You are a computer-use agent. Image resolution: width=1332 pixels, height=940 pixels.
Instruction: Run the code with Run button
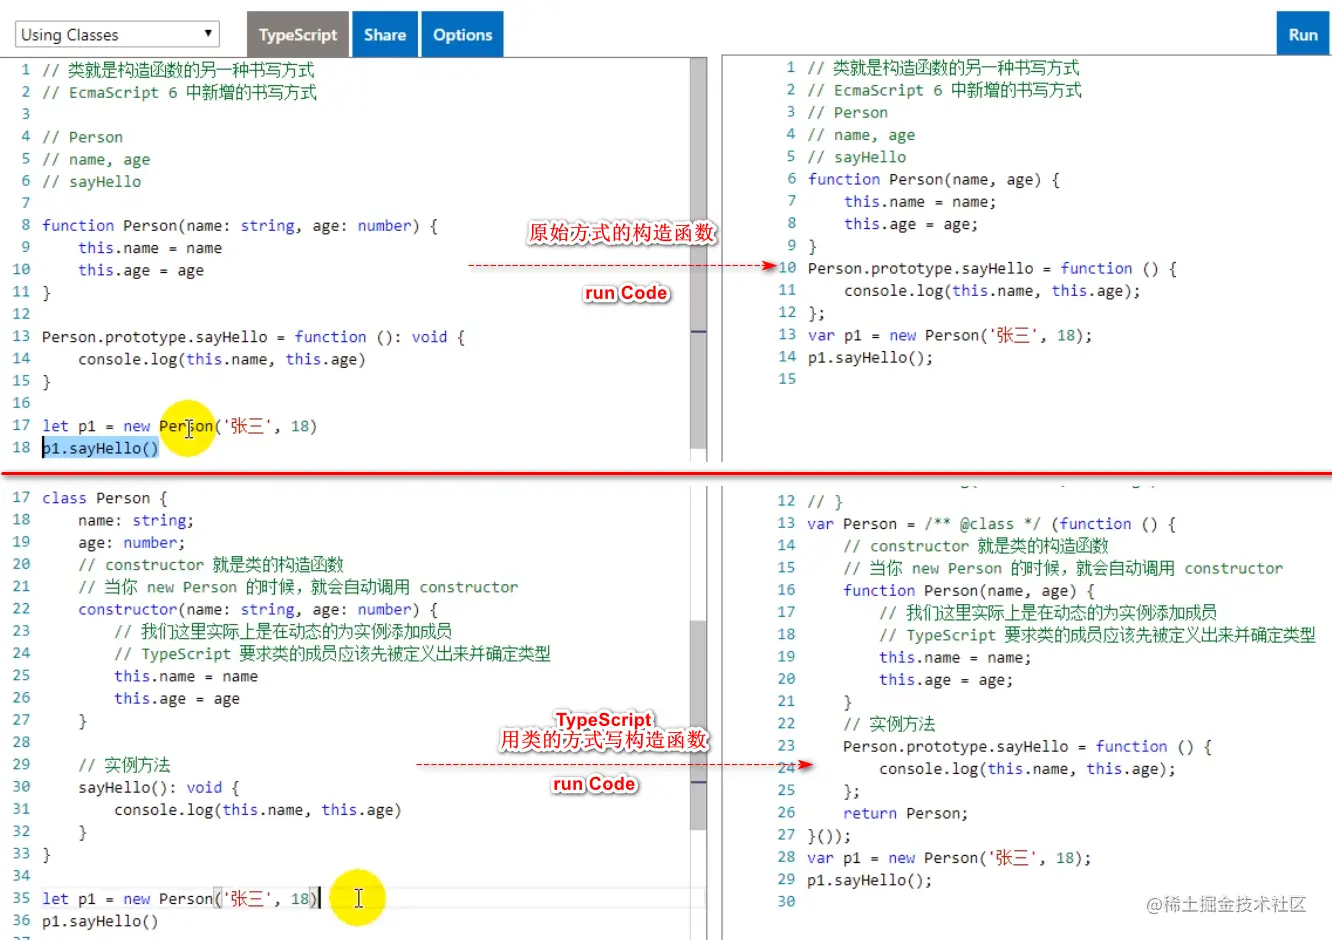pyautogui.click(x=1303, y=35)
